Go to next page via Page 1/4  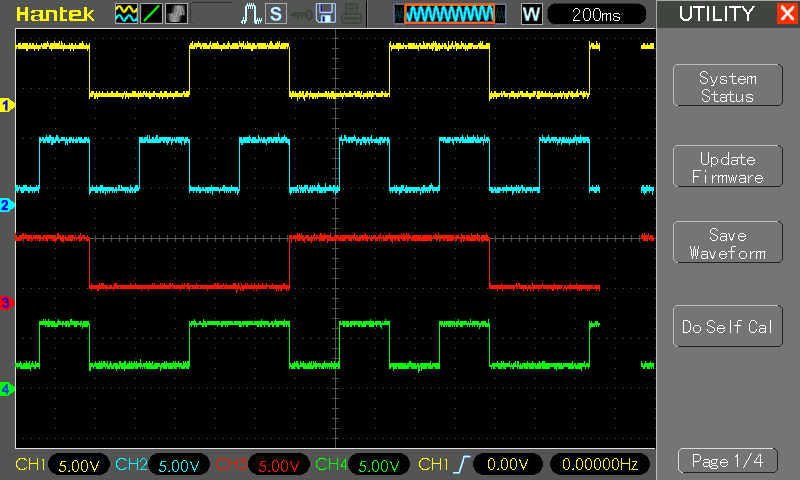727,461
